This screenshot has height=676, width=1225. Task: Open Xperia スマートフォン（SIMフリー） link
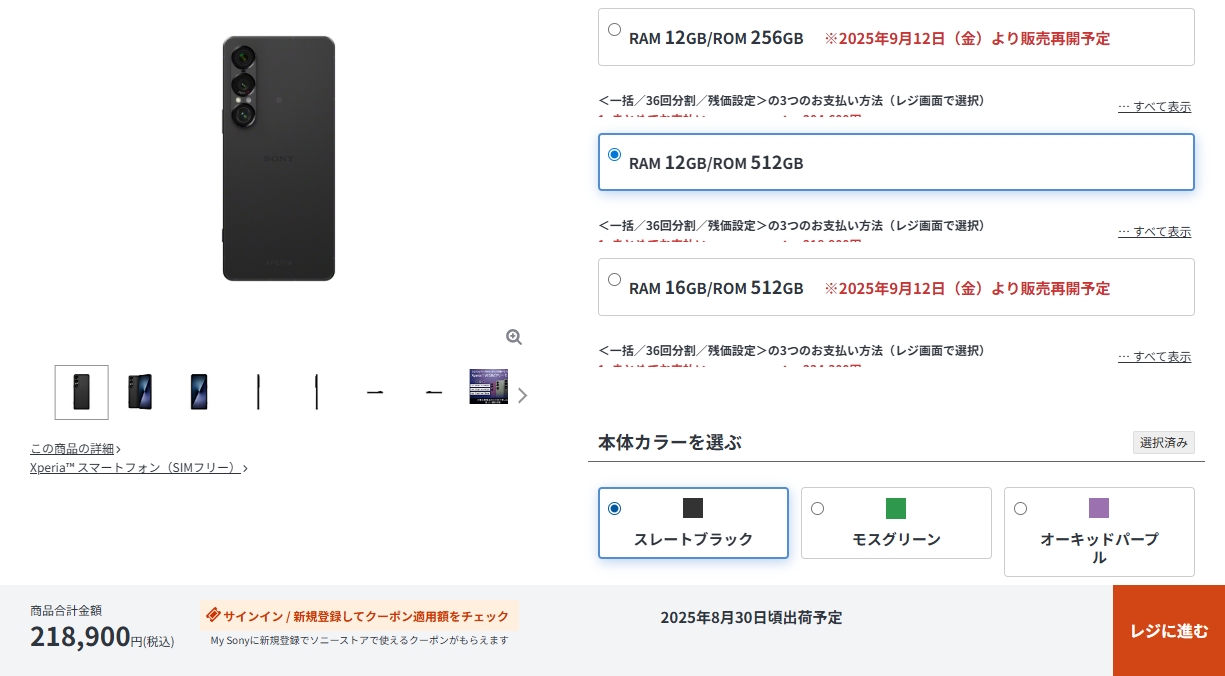[x=138, y=468]
